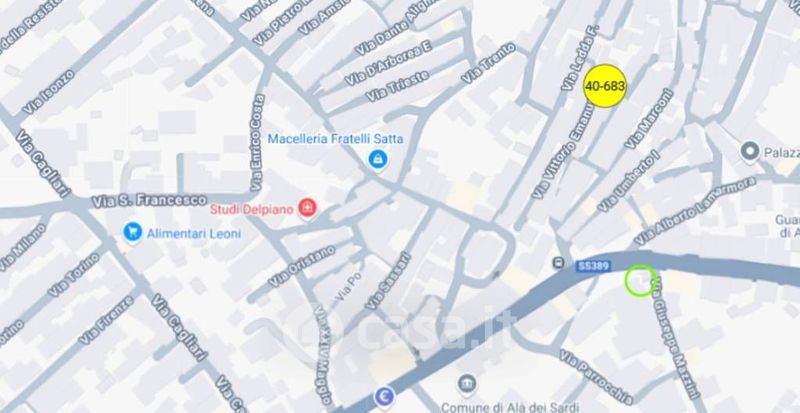This screenshot has width=800, height=413.
Task: Select the green circle location marker
Action: click(x=641, y=280)
